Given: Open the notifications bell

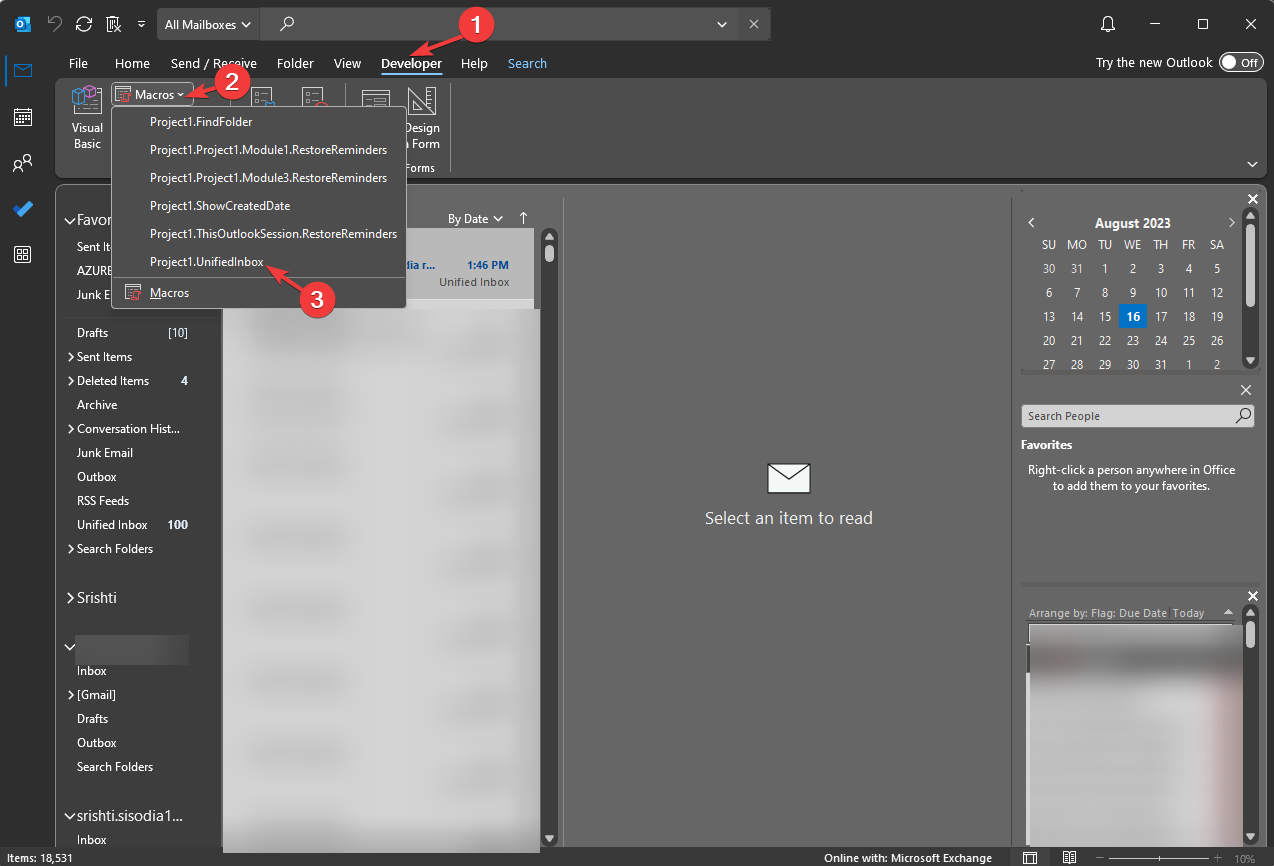Looking at the screenshot, I should click(1108, 24).
